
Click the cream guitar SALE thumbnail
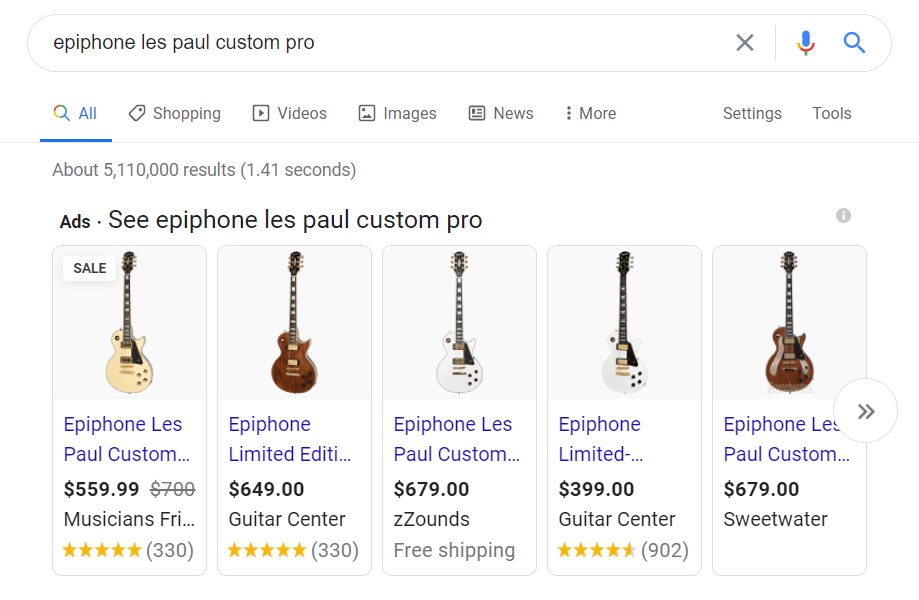129,323
